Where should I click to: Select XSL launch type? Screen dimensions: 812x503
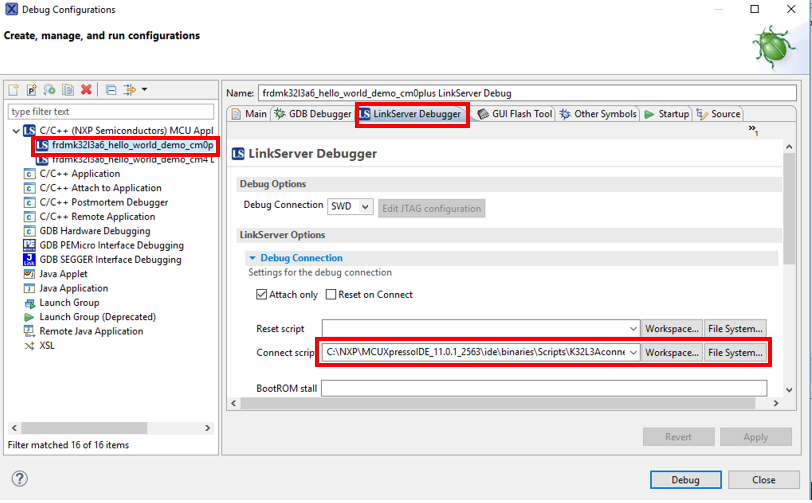(39, 346)
